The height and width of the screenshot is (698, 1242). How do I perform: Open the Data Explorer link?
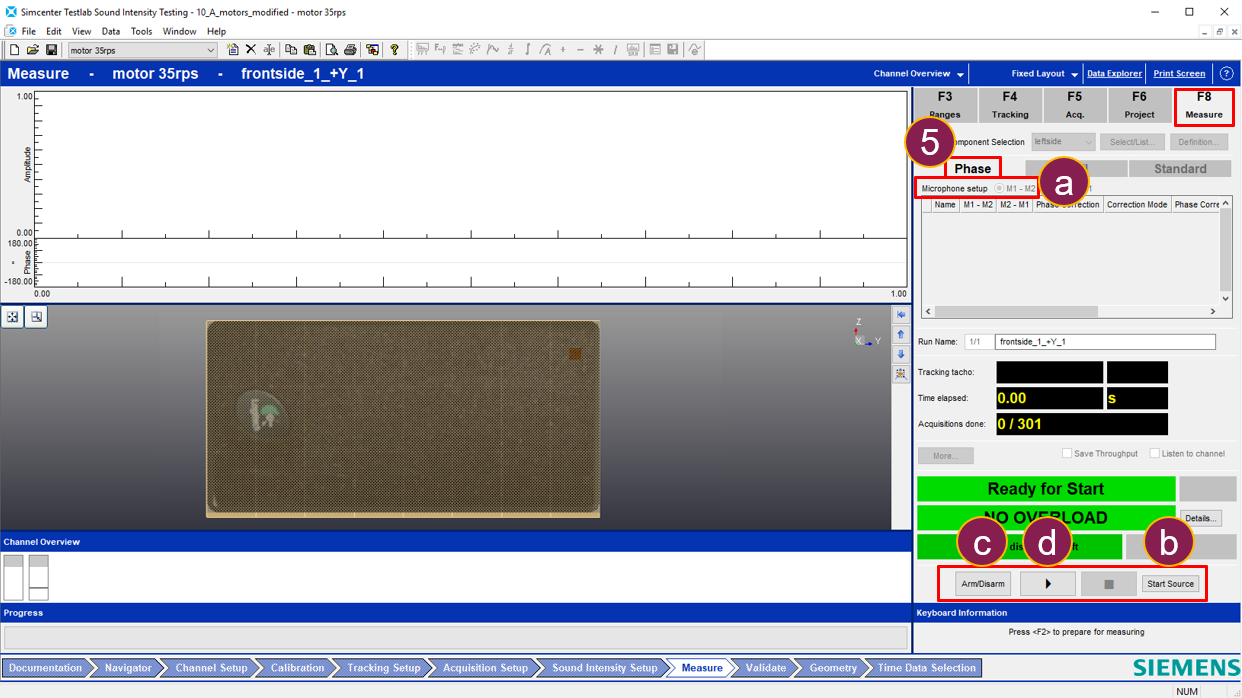1114,74
